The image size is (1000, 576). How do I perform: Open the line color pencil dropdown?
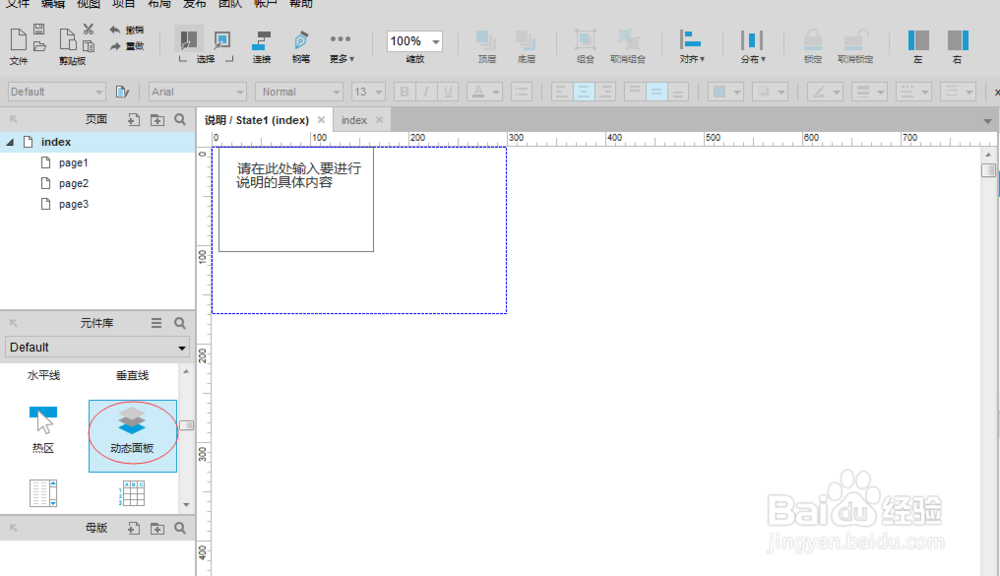(825, 92)
